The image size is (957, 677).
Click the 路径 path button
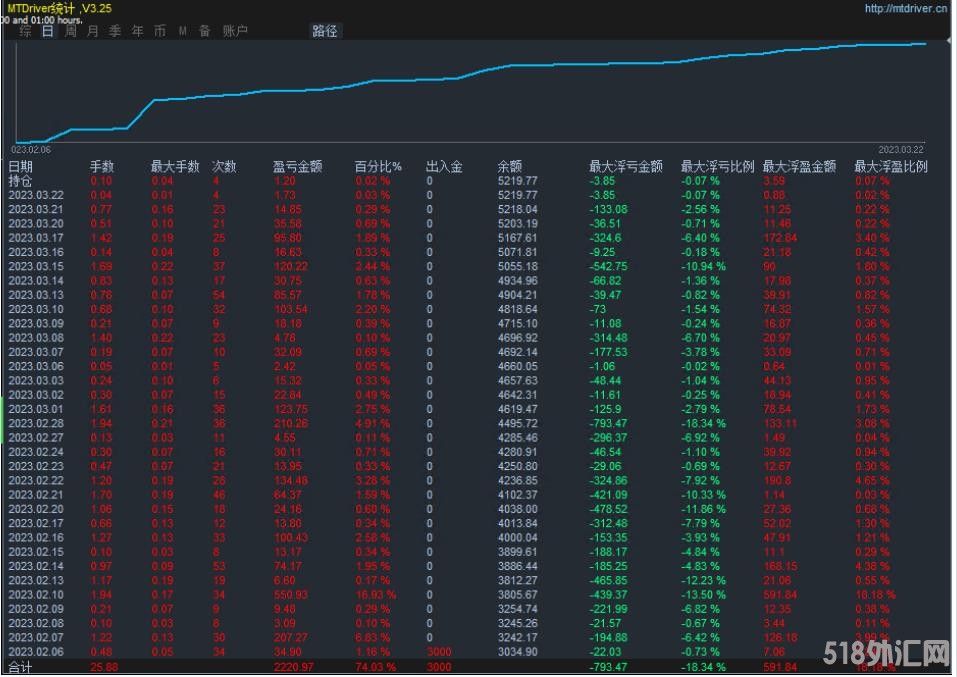tap(325, 31)
